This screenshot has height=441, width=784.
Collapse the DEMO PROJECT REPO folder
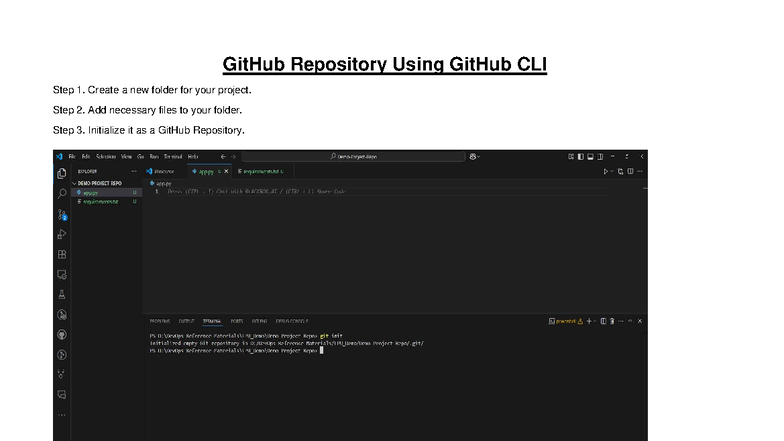100,184
